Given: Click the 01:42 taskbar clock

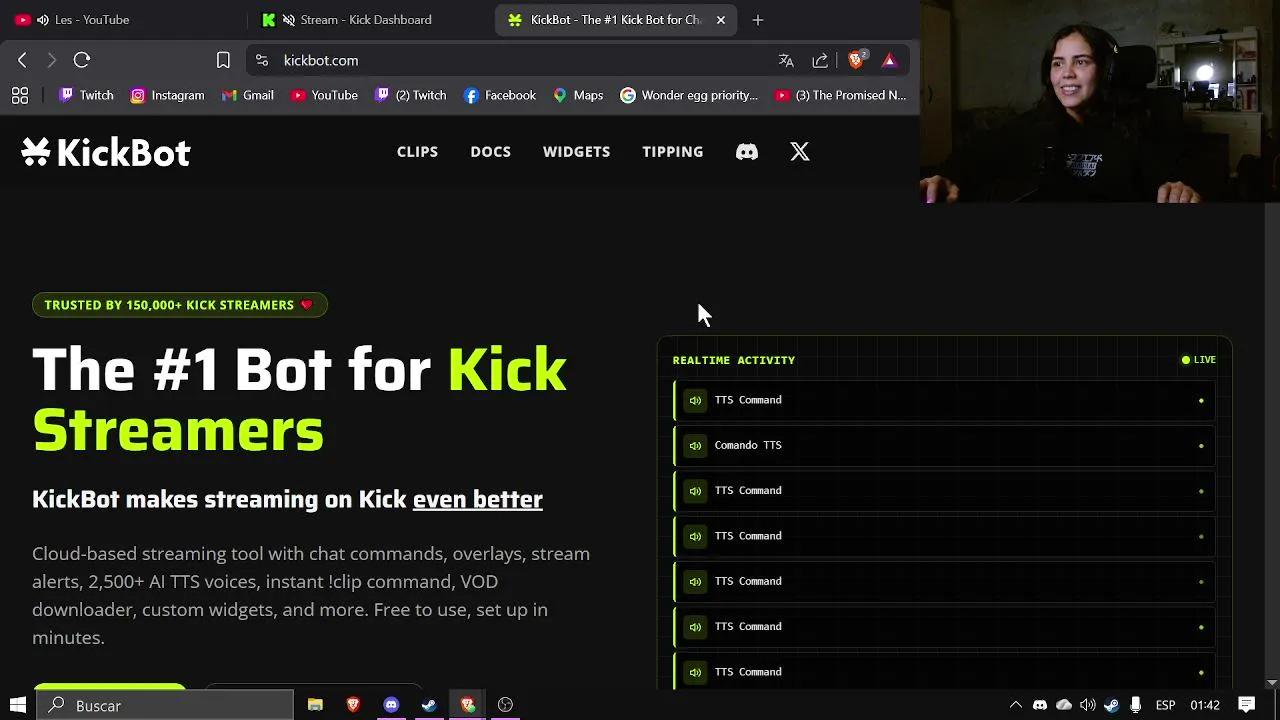Looking at the screenshot, I should [1205, 705].
